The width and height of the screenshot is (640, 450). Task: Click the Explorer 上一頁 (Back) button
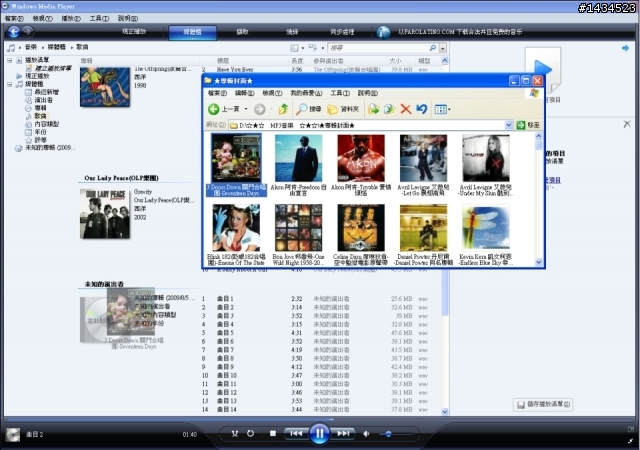[223, 109]
